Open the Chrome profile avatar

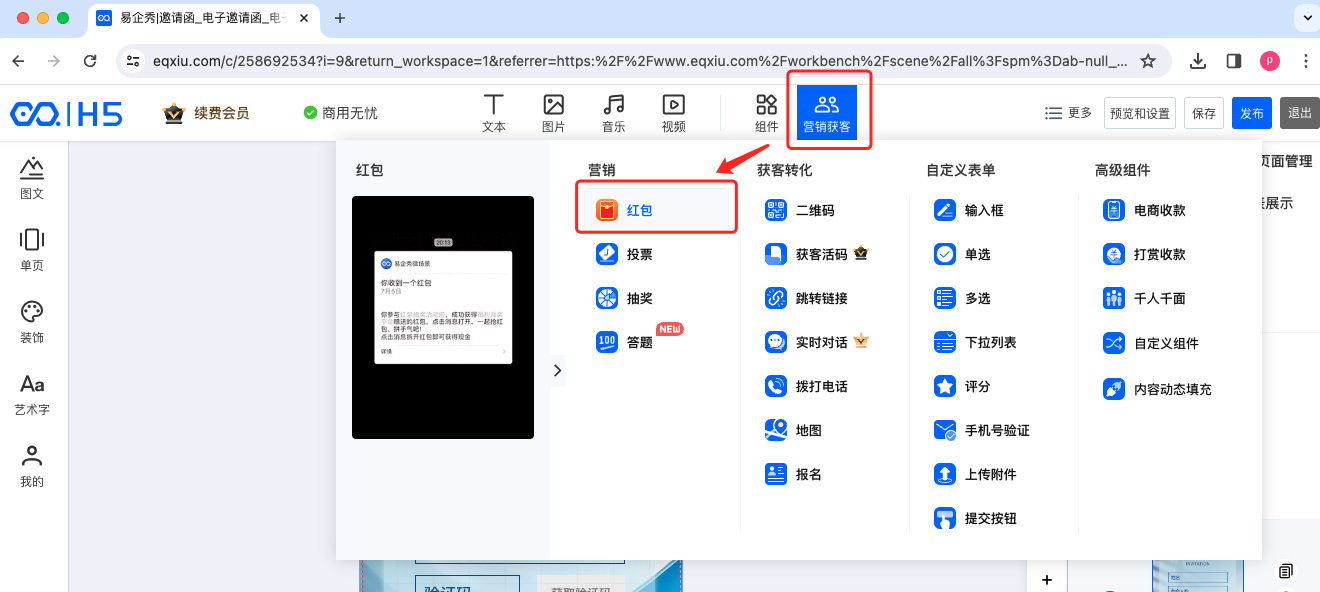click(1270, 61)
